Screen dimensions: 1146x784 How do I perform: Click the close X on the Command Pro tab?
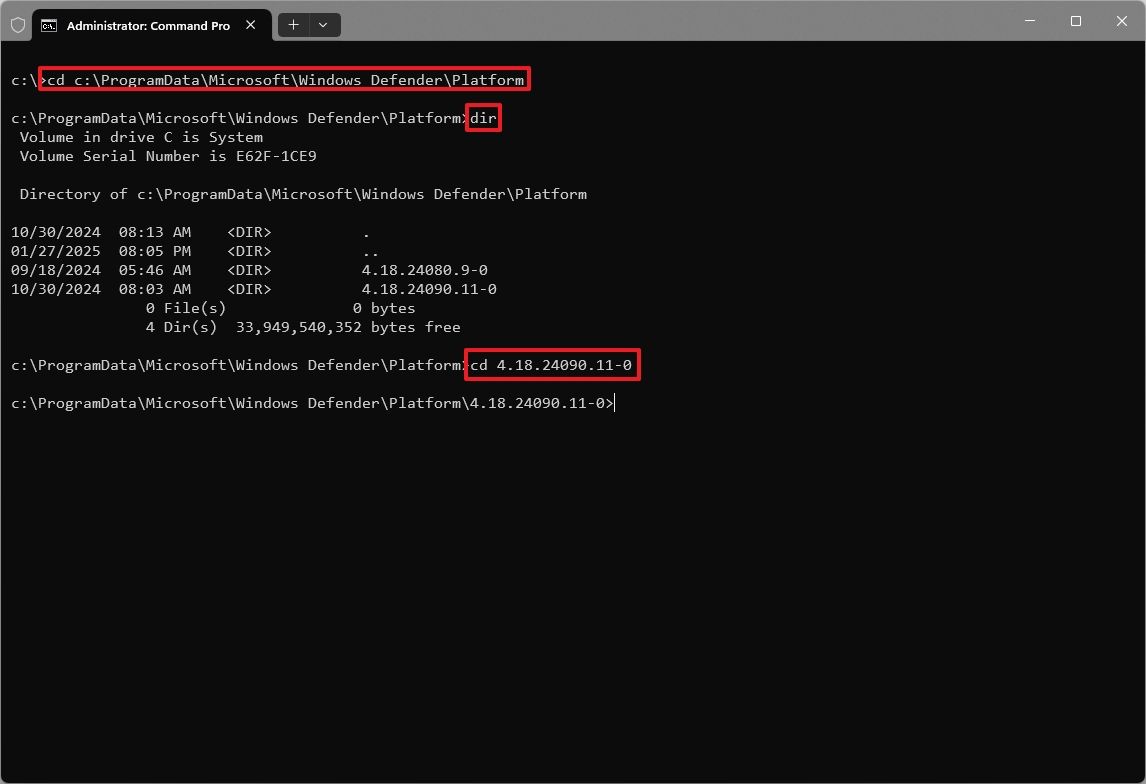(250, 25)
